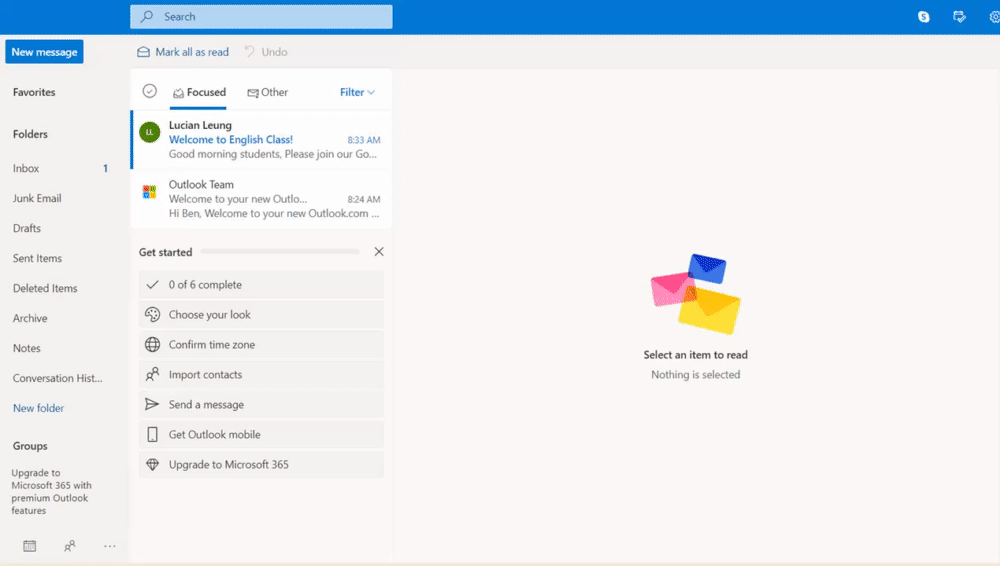Click the search magnifier icon

click(x=147, y=17)
